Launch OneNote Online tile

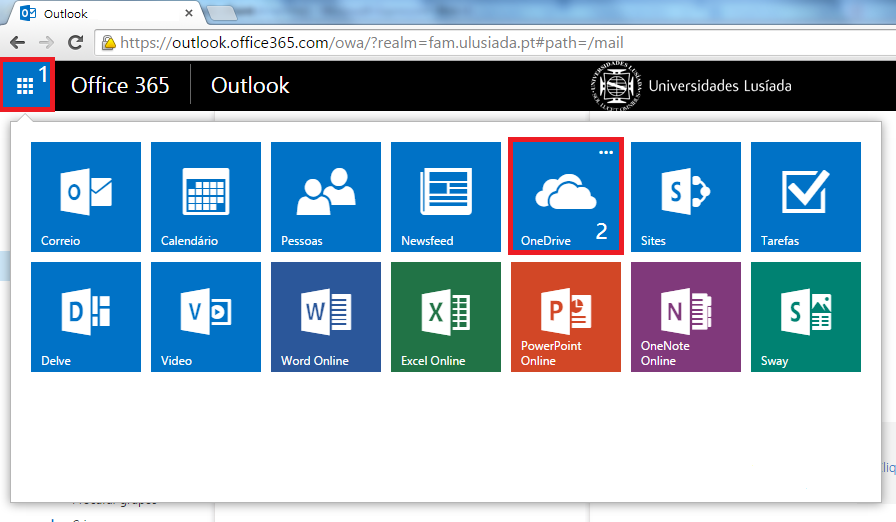[686, 317]
